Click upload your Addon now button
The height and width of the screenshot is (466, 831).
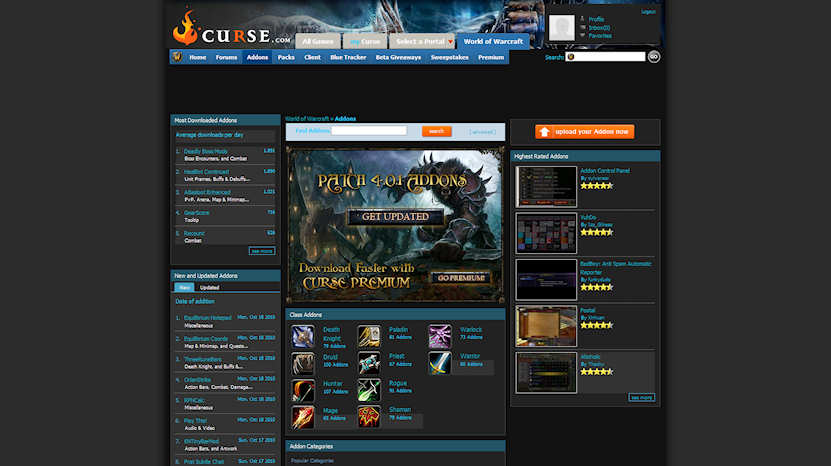point(585,131)
